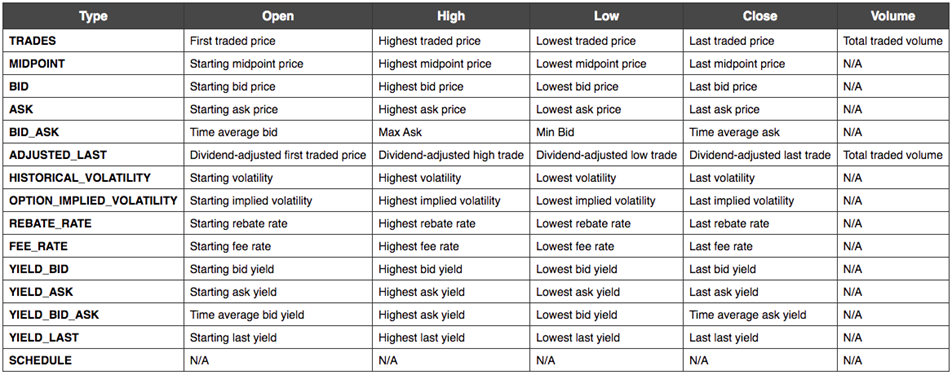This screenshot has width=952, height=375.
Task: Select the MIDPOINT type cell
Action: [x=94, y=64]
